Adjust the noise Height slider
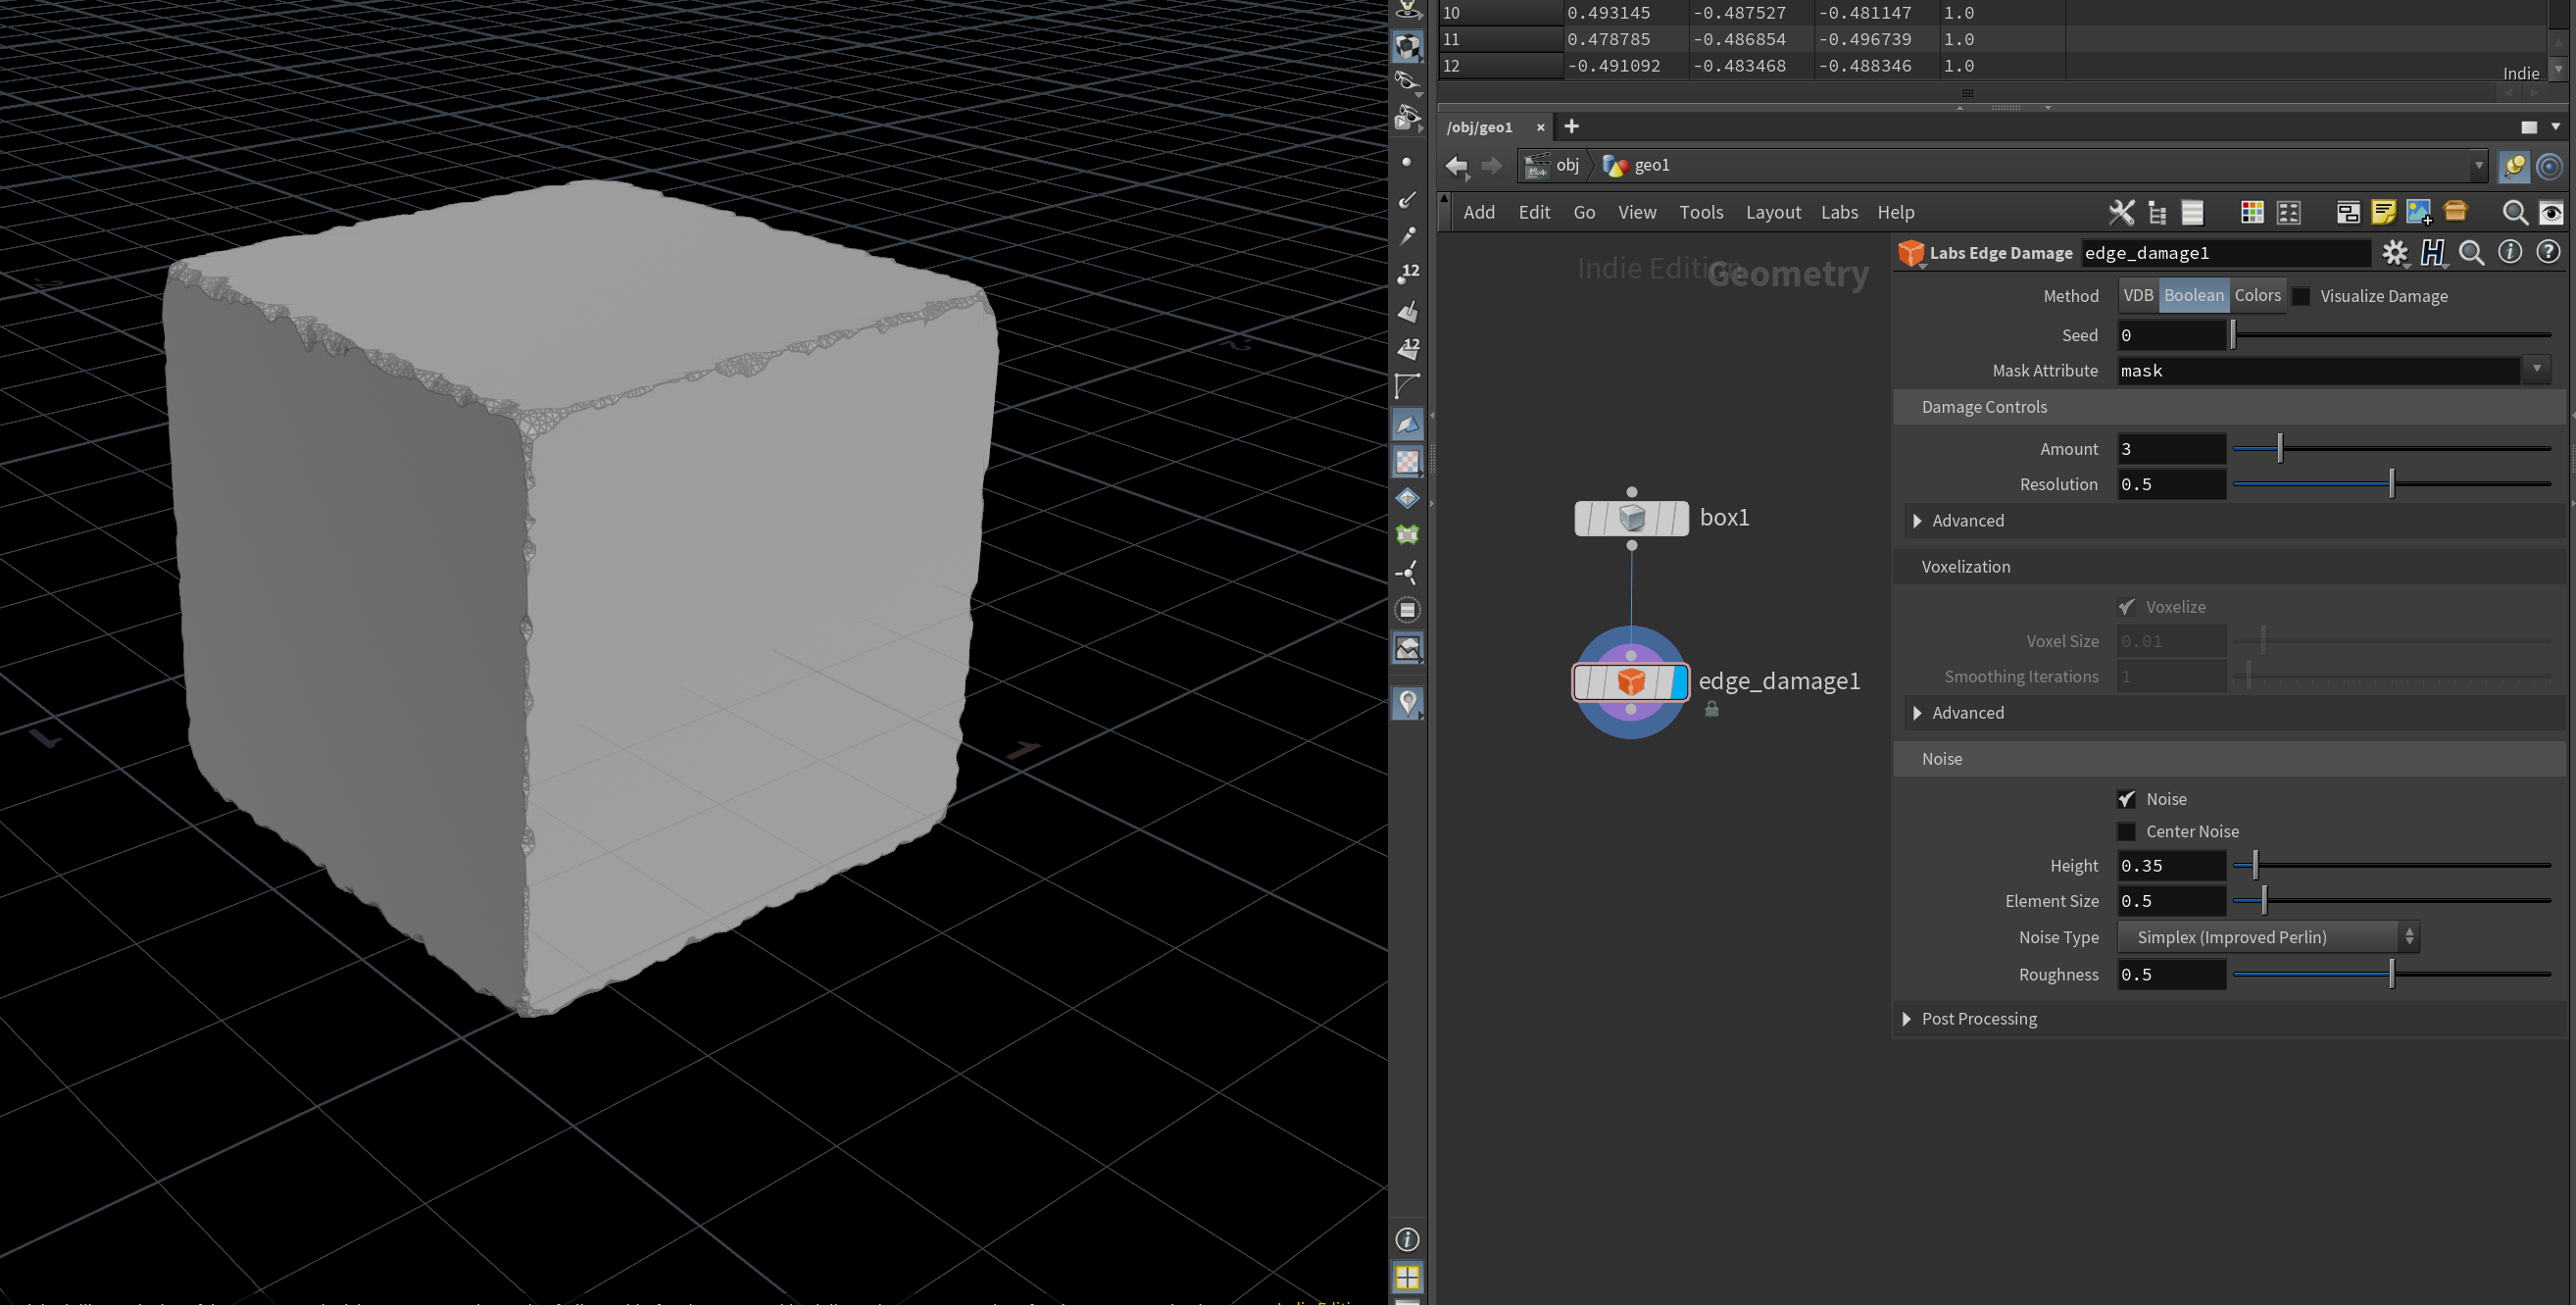 (x=2391, y=866)
